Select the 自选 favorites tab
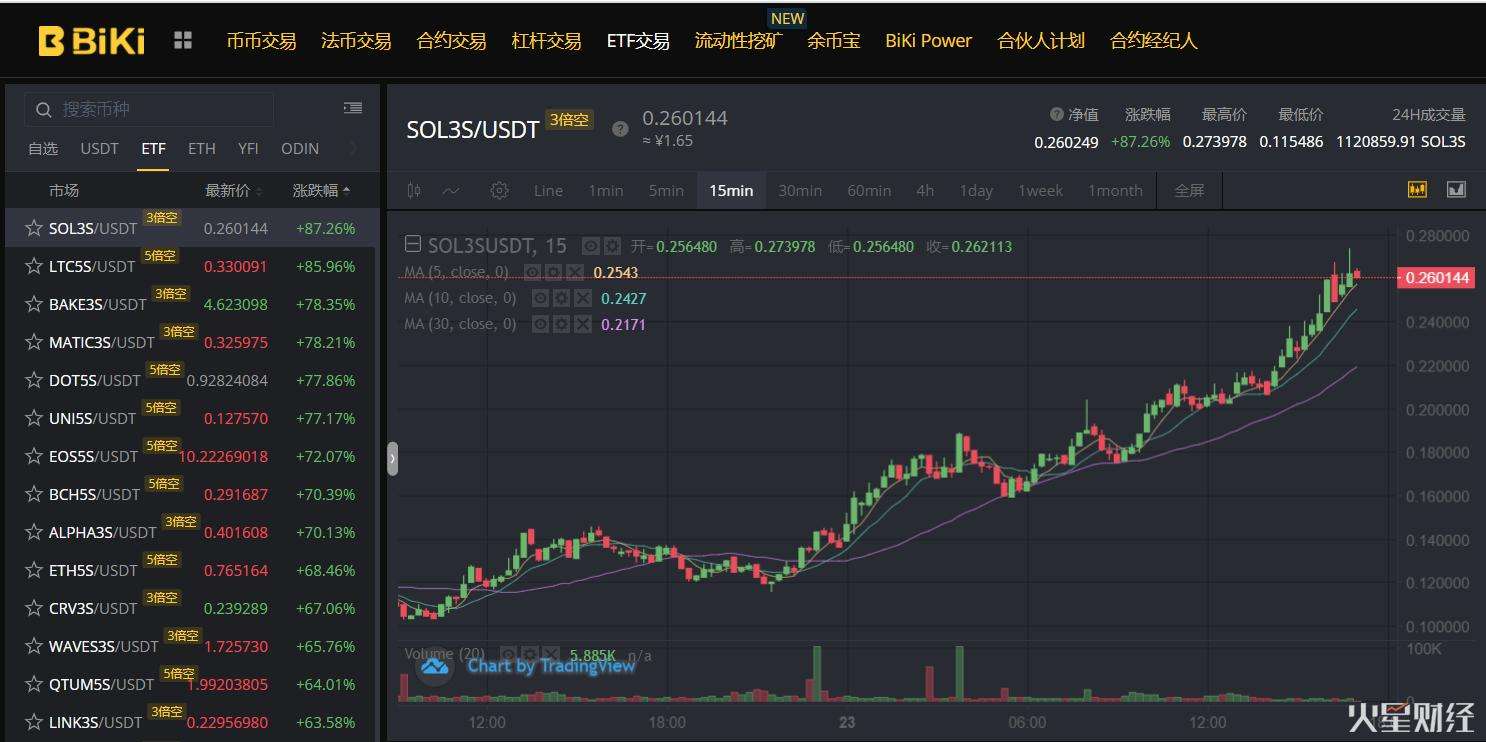Image resolution: width=1486 pixels, height=742 pixels. (43, 148)
